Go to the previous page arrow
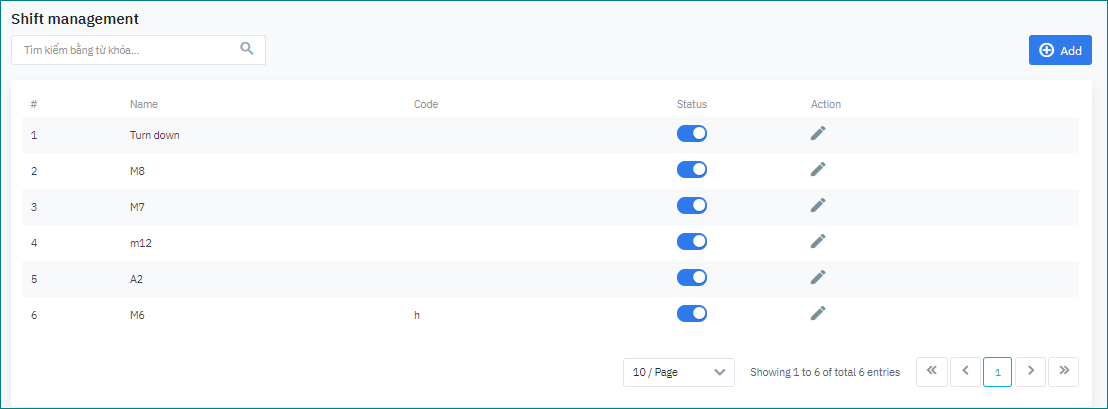This screenshot has height=409, width=1108. click(x=965, y=371)
